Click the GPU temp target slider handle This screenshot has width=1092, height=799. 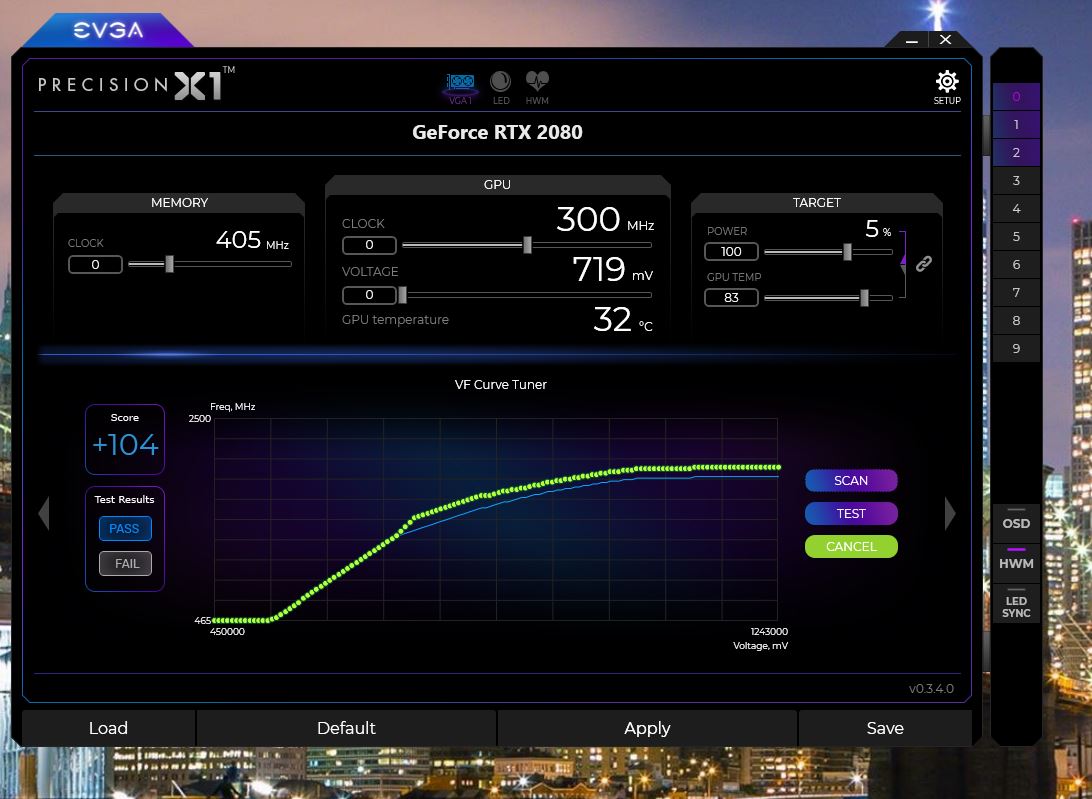pyautogui.click(x=864, y=297)
